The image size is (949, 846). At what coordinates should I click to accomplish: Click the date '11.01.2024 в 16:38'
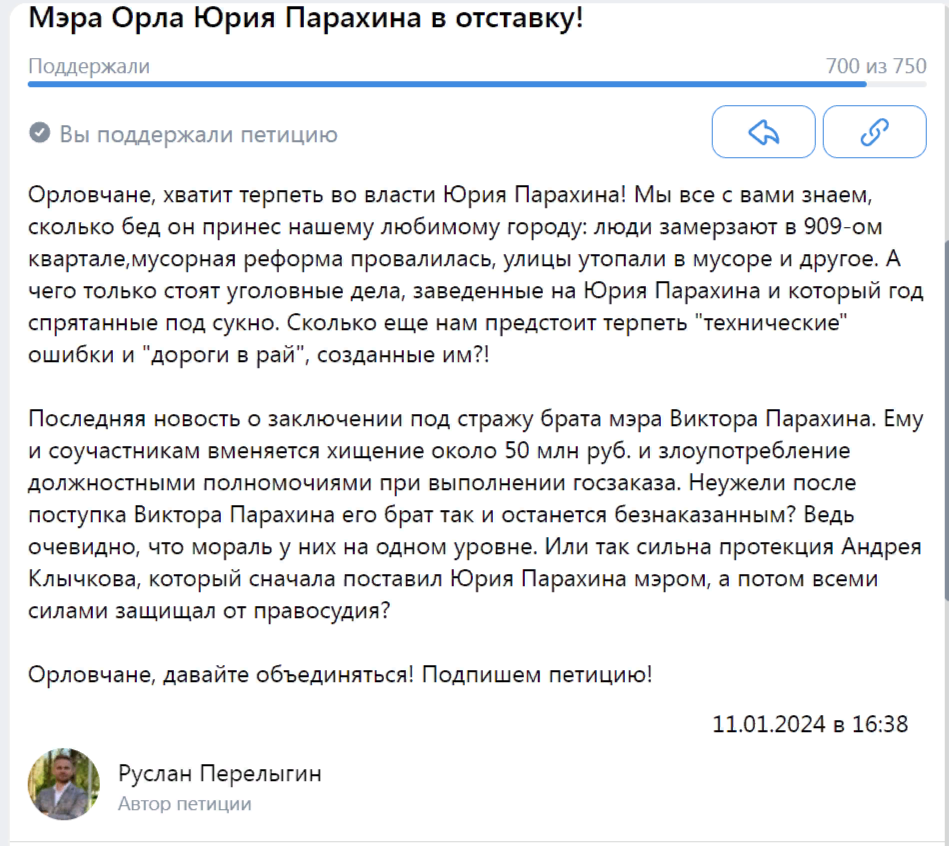(x=810, y=724)
